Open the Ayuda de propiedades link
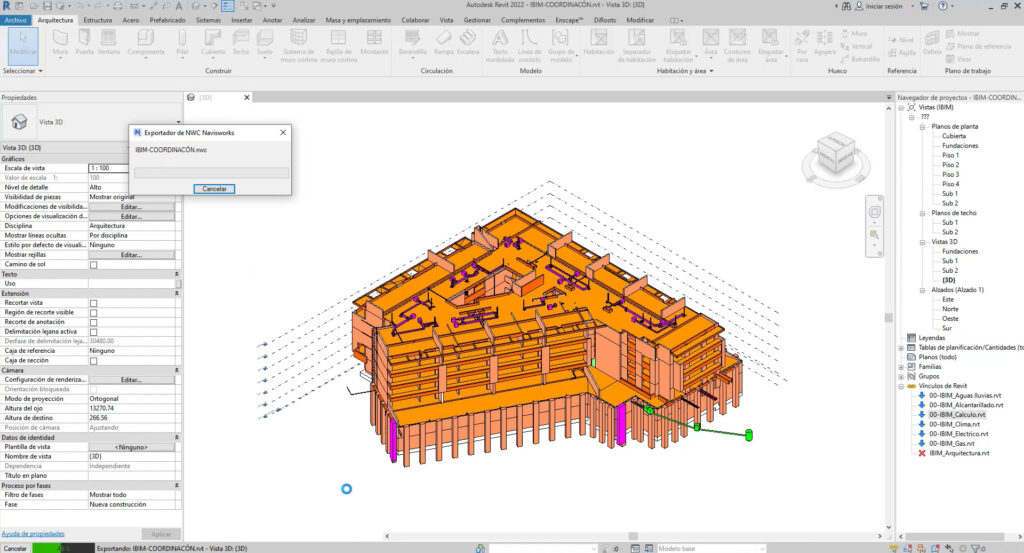The width and height of the screenshot is (1024, 553). coord(34,534)
